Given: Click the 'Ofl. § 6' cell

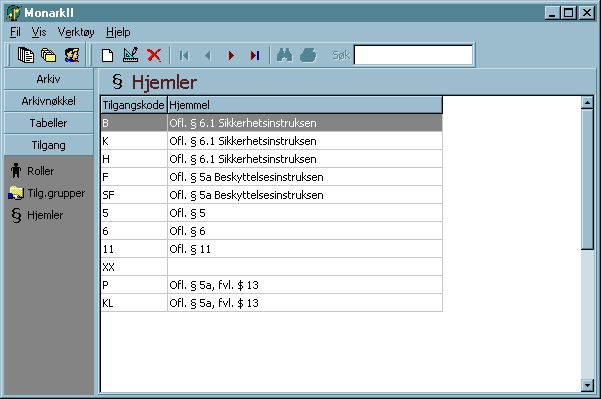Looking at the screenshot, I should pyautogui.click(x=305, y=231).
